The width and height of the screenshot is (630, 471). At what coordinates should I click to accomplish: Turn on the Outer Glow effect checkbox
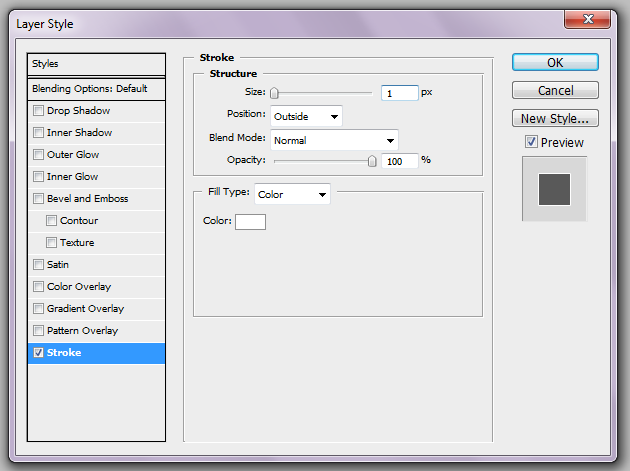39,155
